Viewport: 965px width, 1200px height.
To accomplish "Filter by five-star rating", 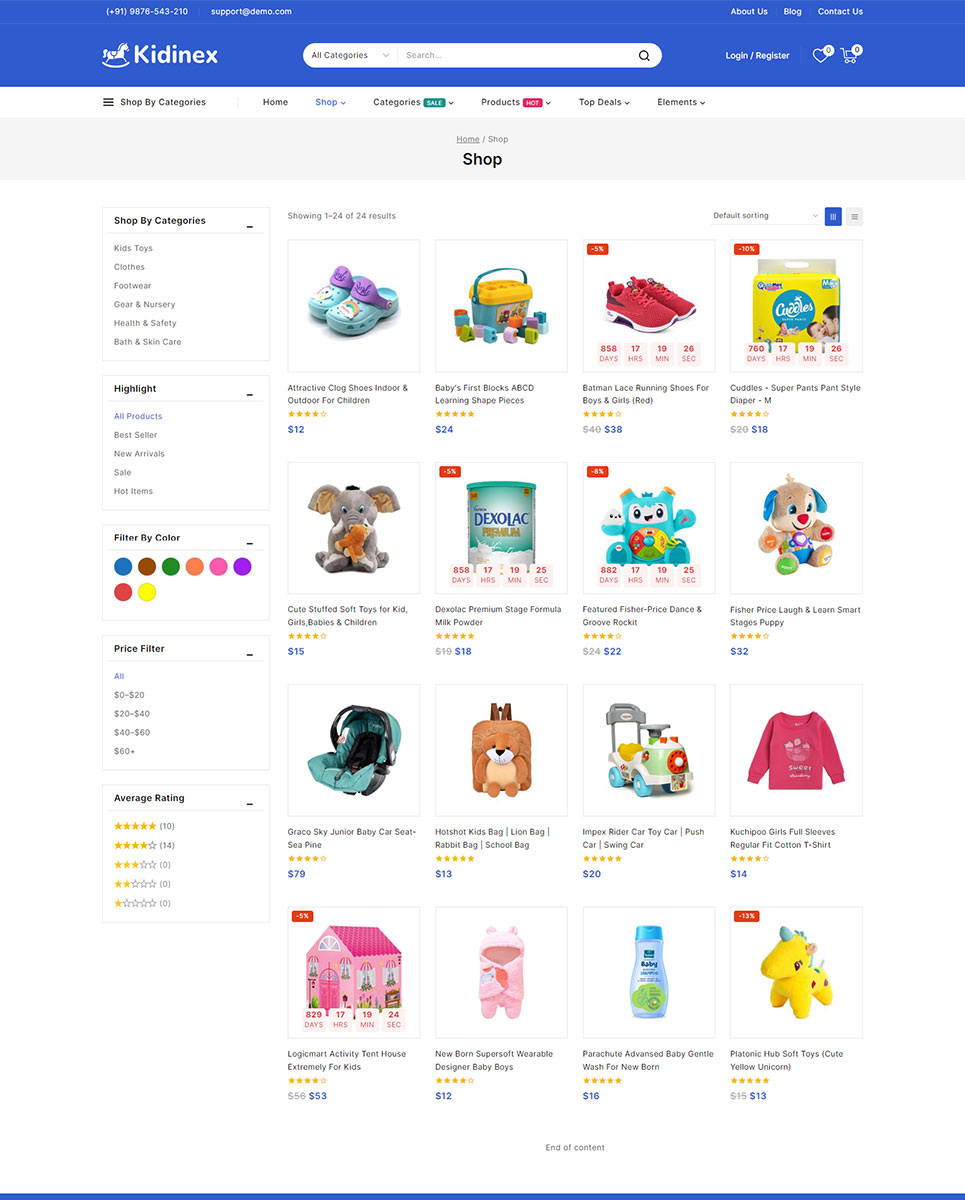I will pyautogui.click(x=144, y=826).
